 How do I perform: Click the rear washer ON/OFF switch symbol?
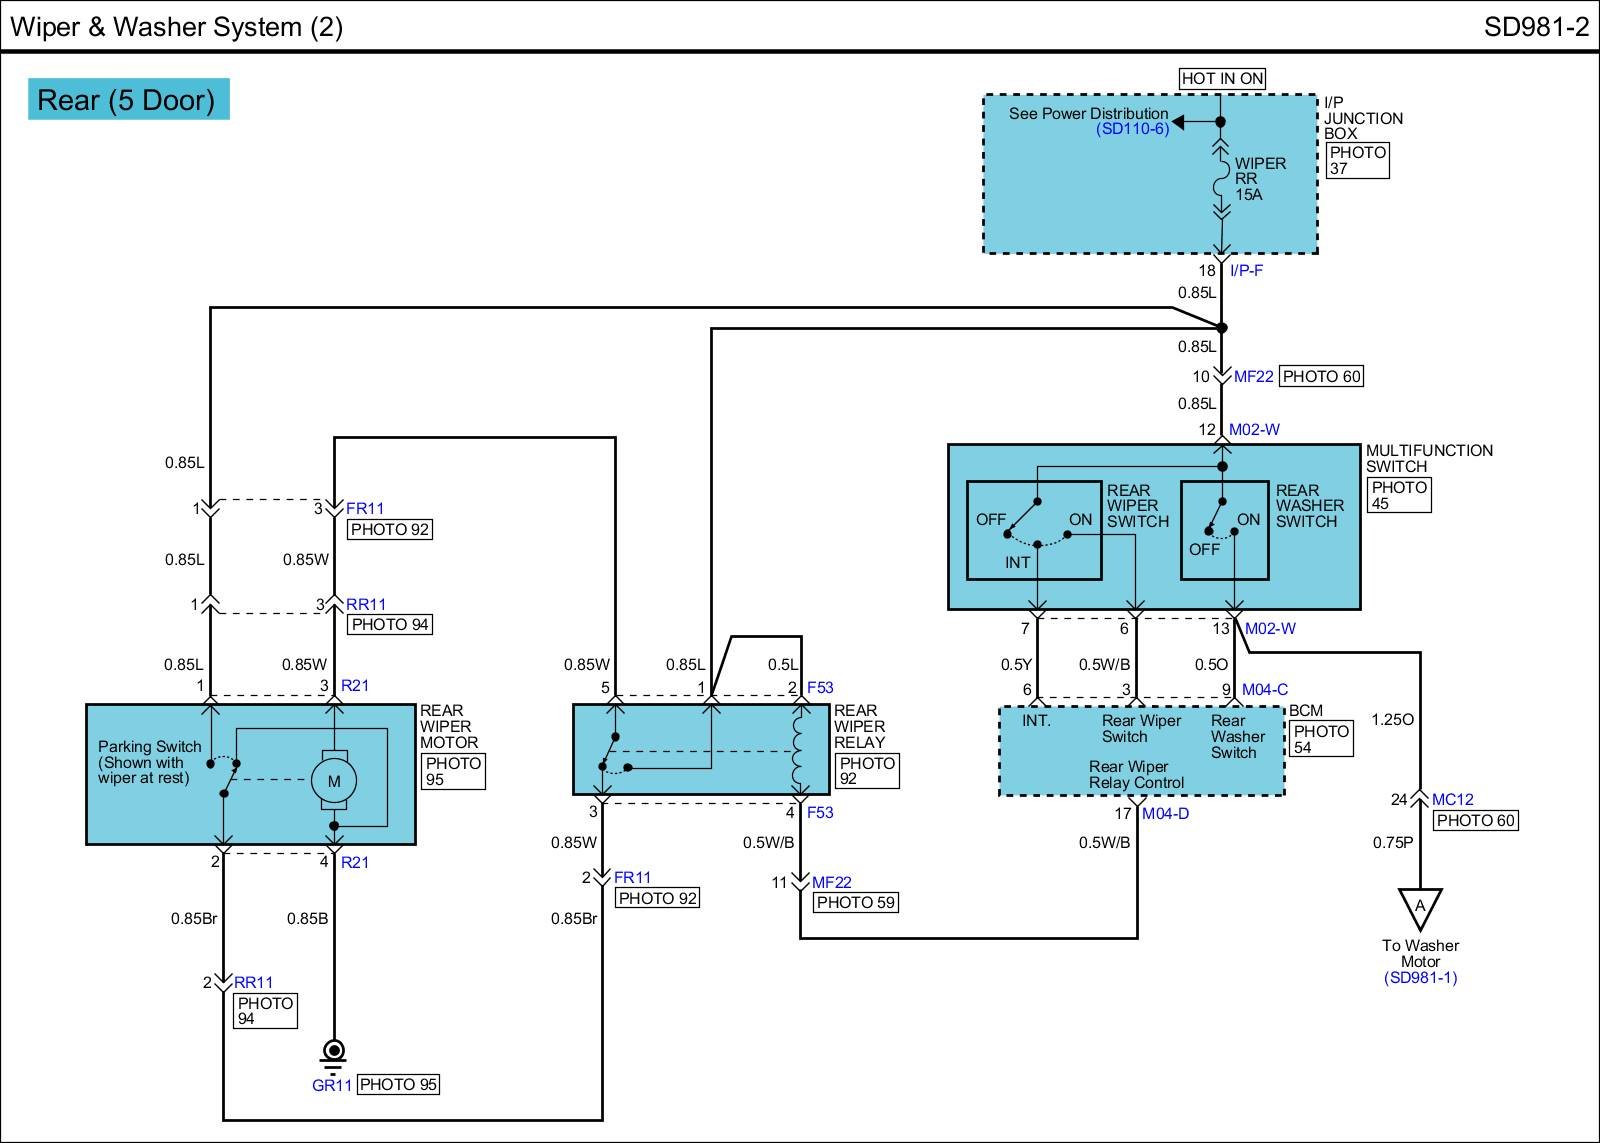point(1222,522)
